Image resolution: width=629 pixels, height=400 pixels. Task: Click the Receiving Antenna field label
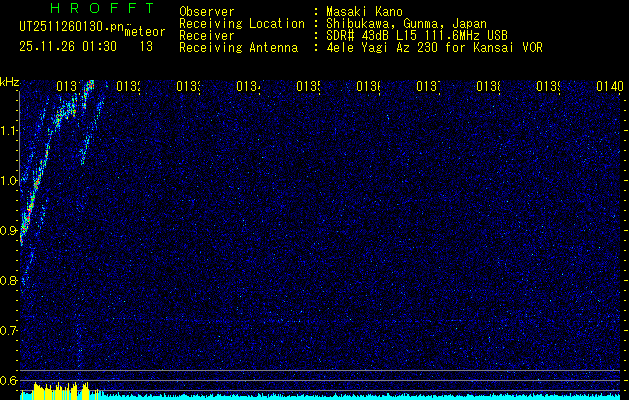coord(238,47)
